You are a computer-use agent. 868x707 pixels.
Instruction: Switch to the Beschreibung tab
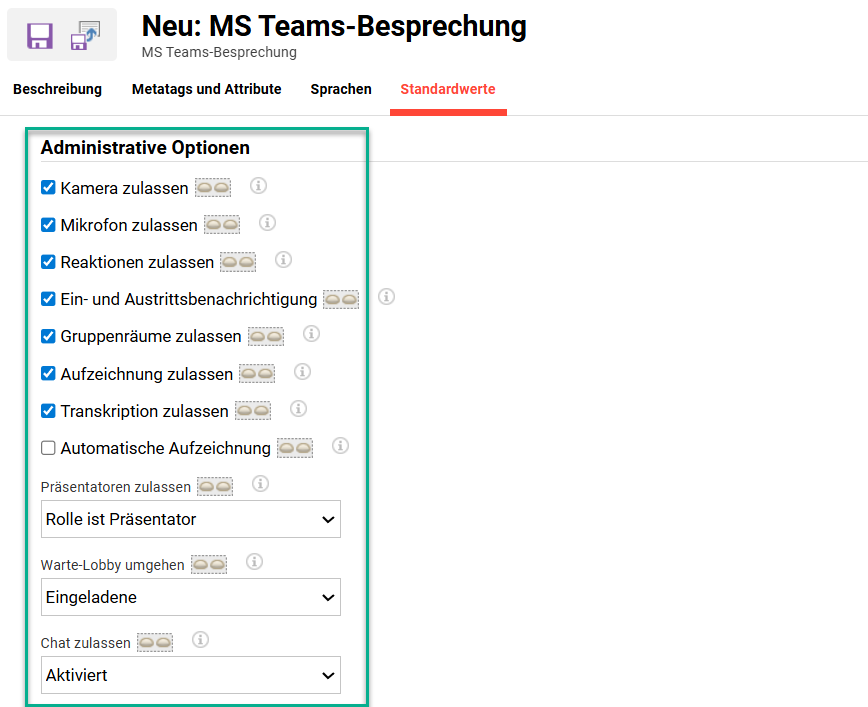pos(57,89)
